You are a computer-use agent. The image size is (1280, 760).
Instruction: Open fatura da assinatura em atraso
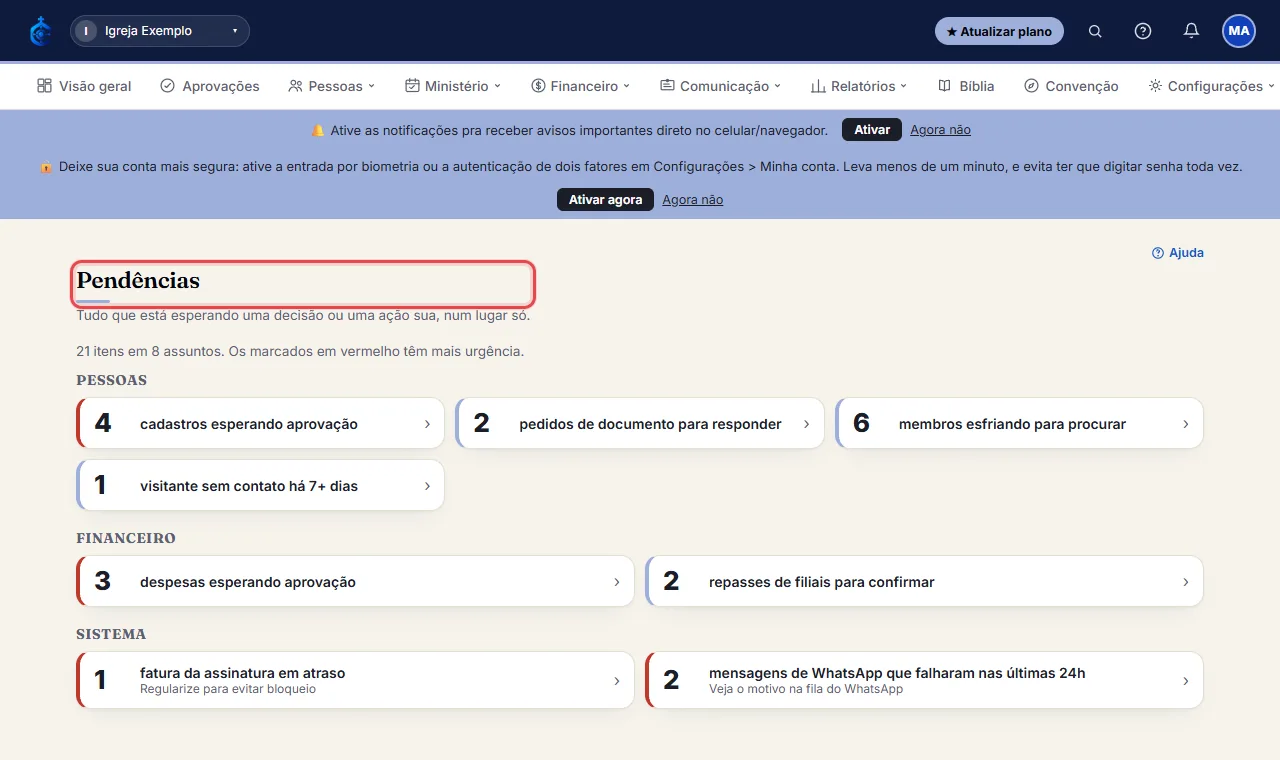(x=355, y=681)
